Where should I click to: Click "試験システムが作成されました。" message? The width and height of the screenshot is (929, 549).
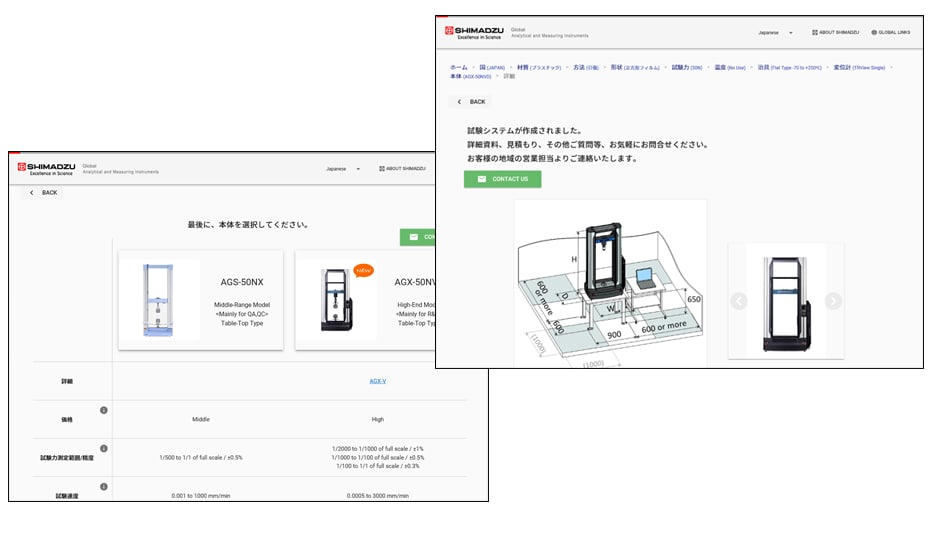pos(525,130)
